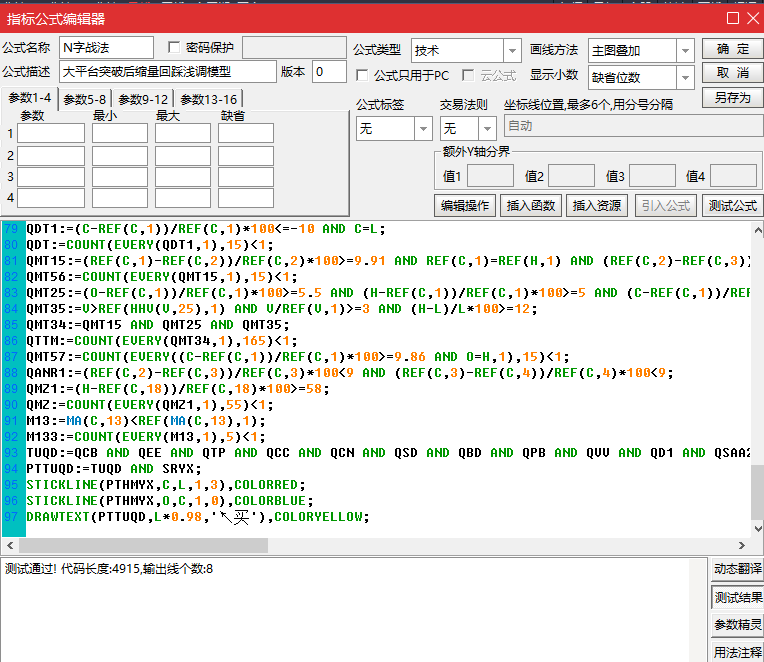Viewport: 764px width, 662px height.
Task: Close the formula editor window
Action: [752, 18]
